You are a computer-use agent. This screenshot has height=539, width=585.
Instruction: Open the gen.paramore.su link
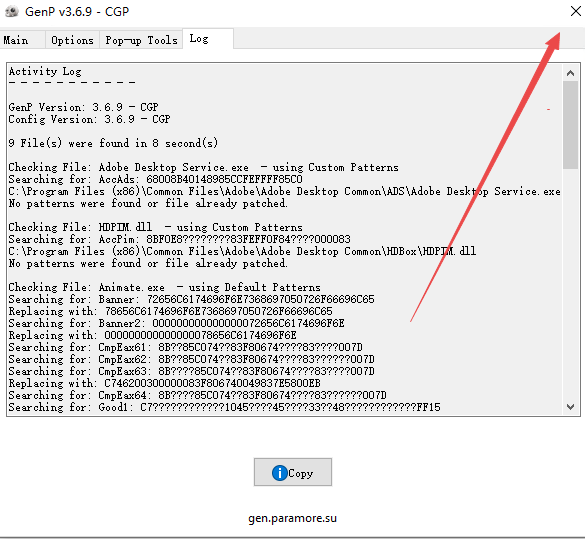coord(292,518)
